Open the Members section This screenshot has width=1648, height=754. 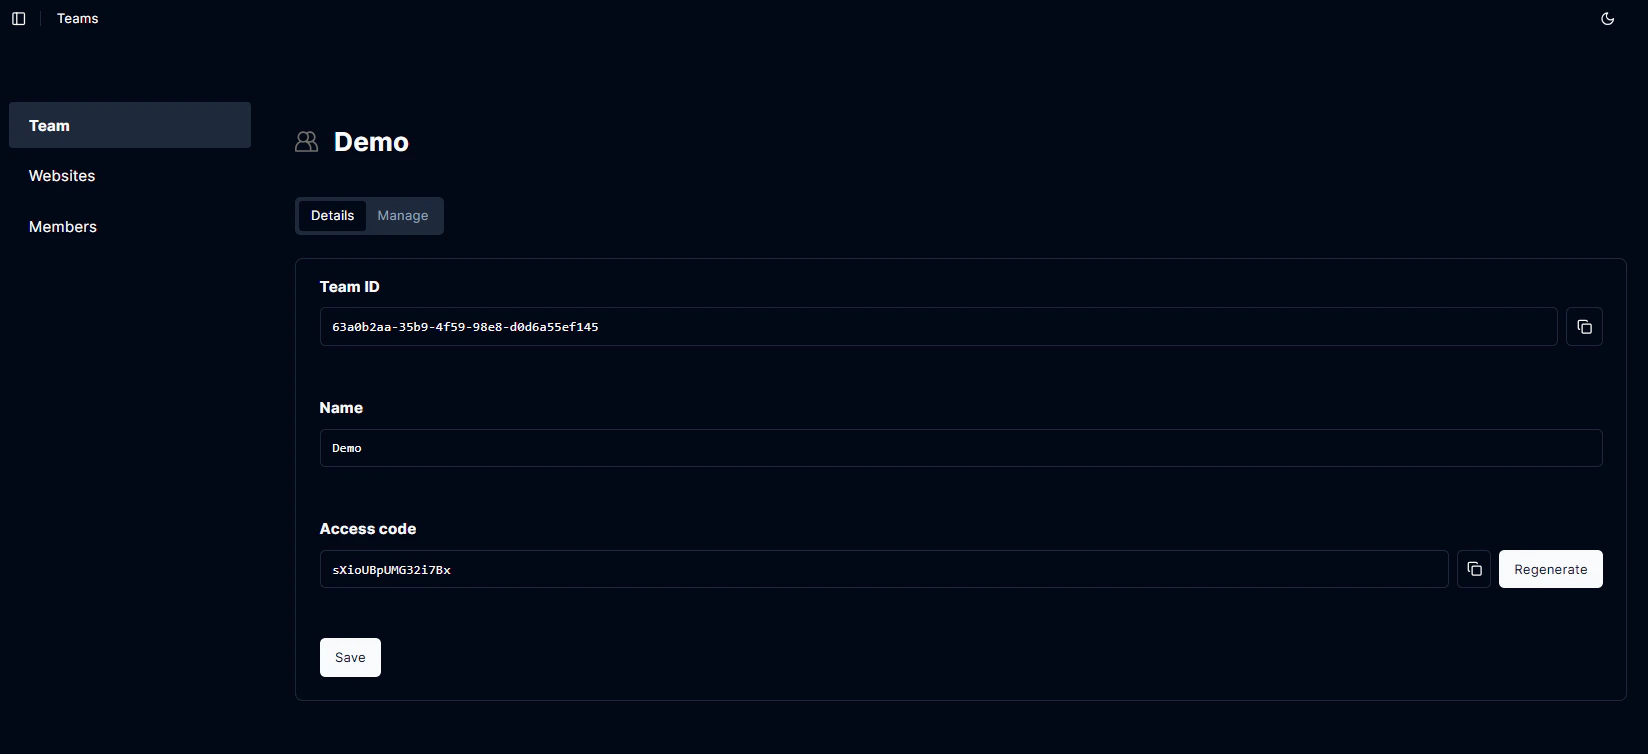click(62, 226)
